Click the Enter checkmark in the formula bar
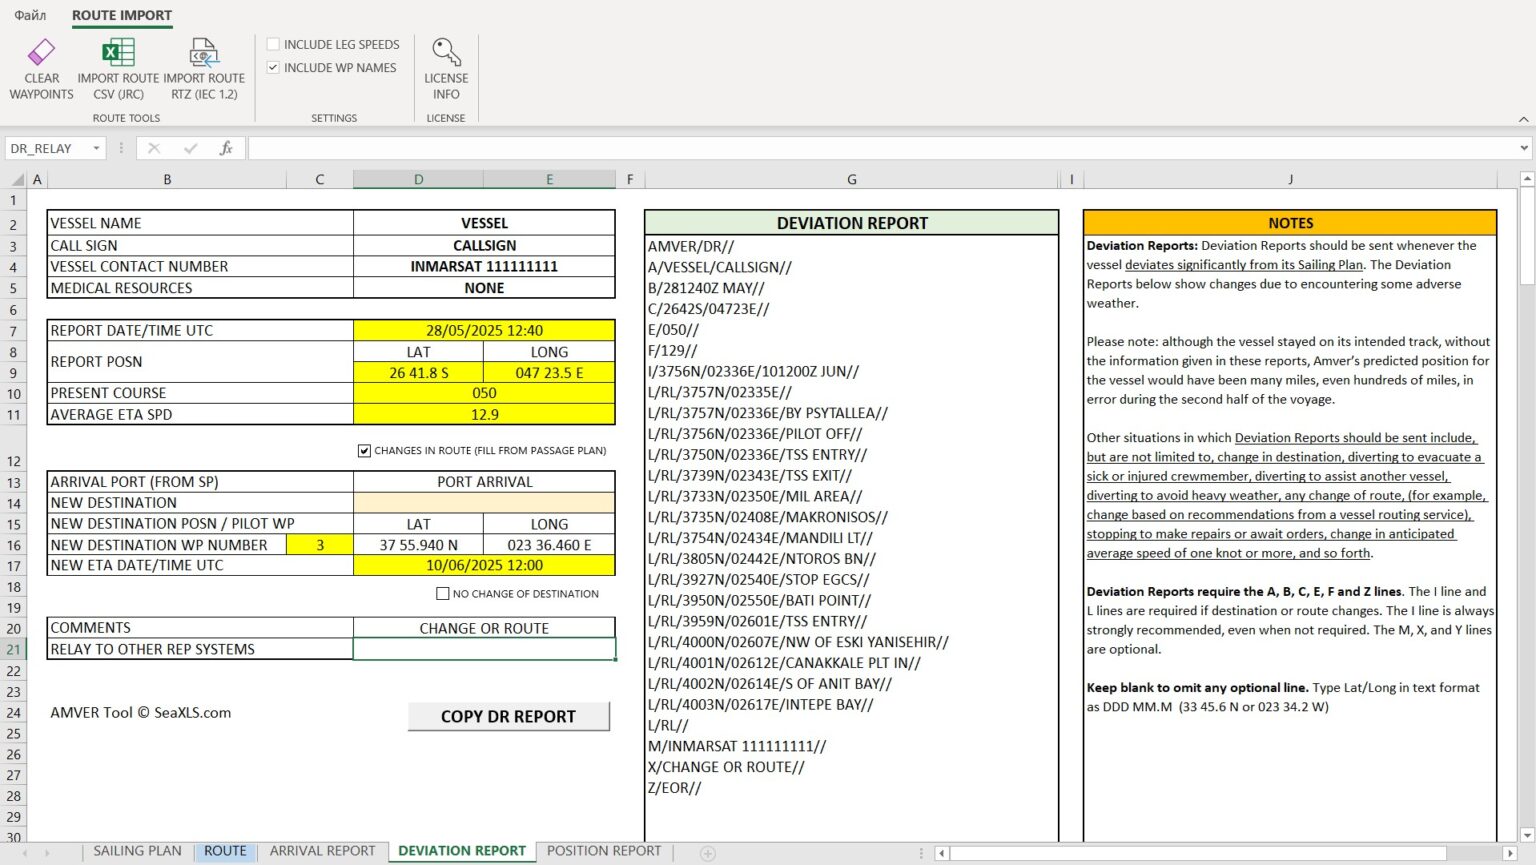 [190, 147]
